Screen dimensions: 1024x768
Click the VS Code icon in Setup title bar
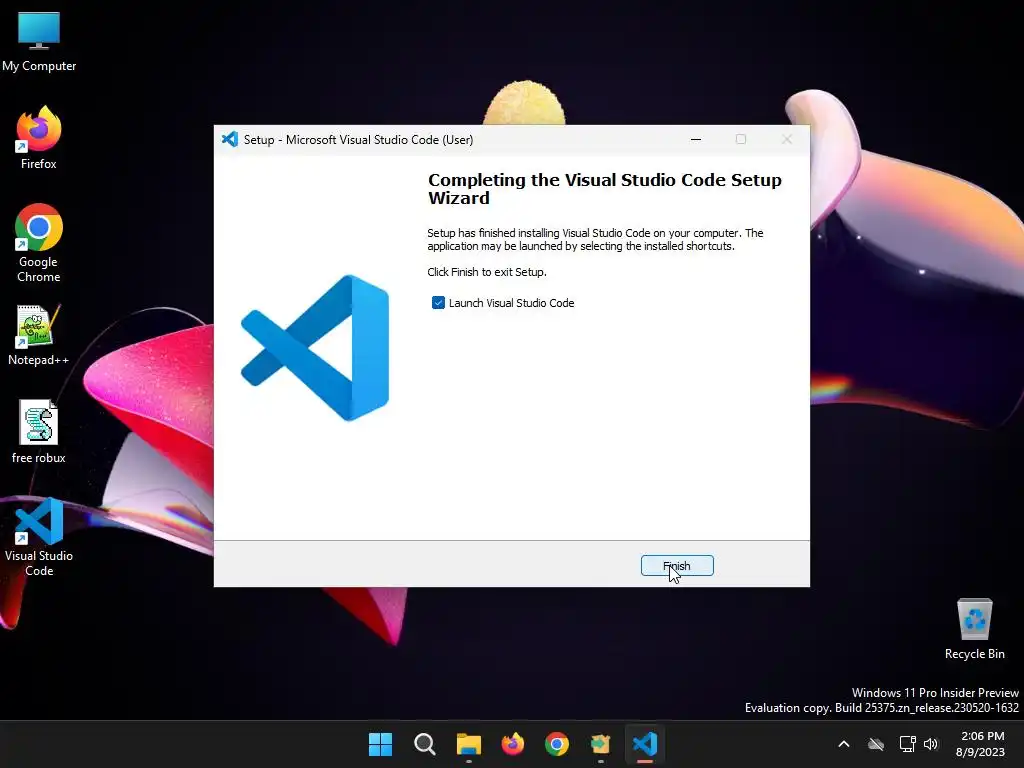coord(230,139)
